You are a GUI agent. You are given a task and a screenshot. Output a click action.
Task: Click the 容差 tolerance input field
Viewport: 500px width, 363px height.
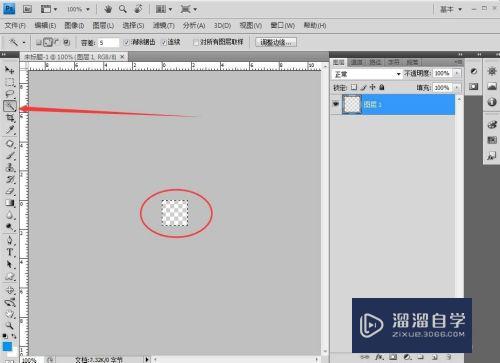coord(109,43)
